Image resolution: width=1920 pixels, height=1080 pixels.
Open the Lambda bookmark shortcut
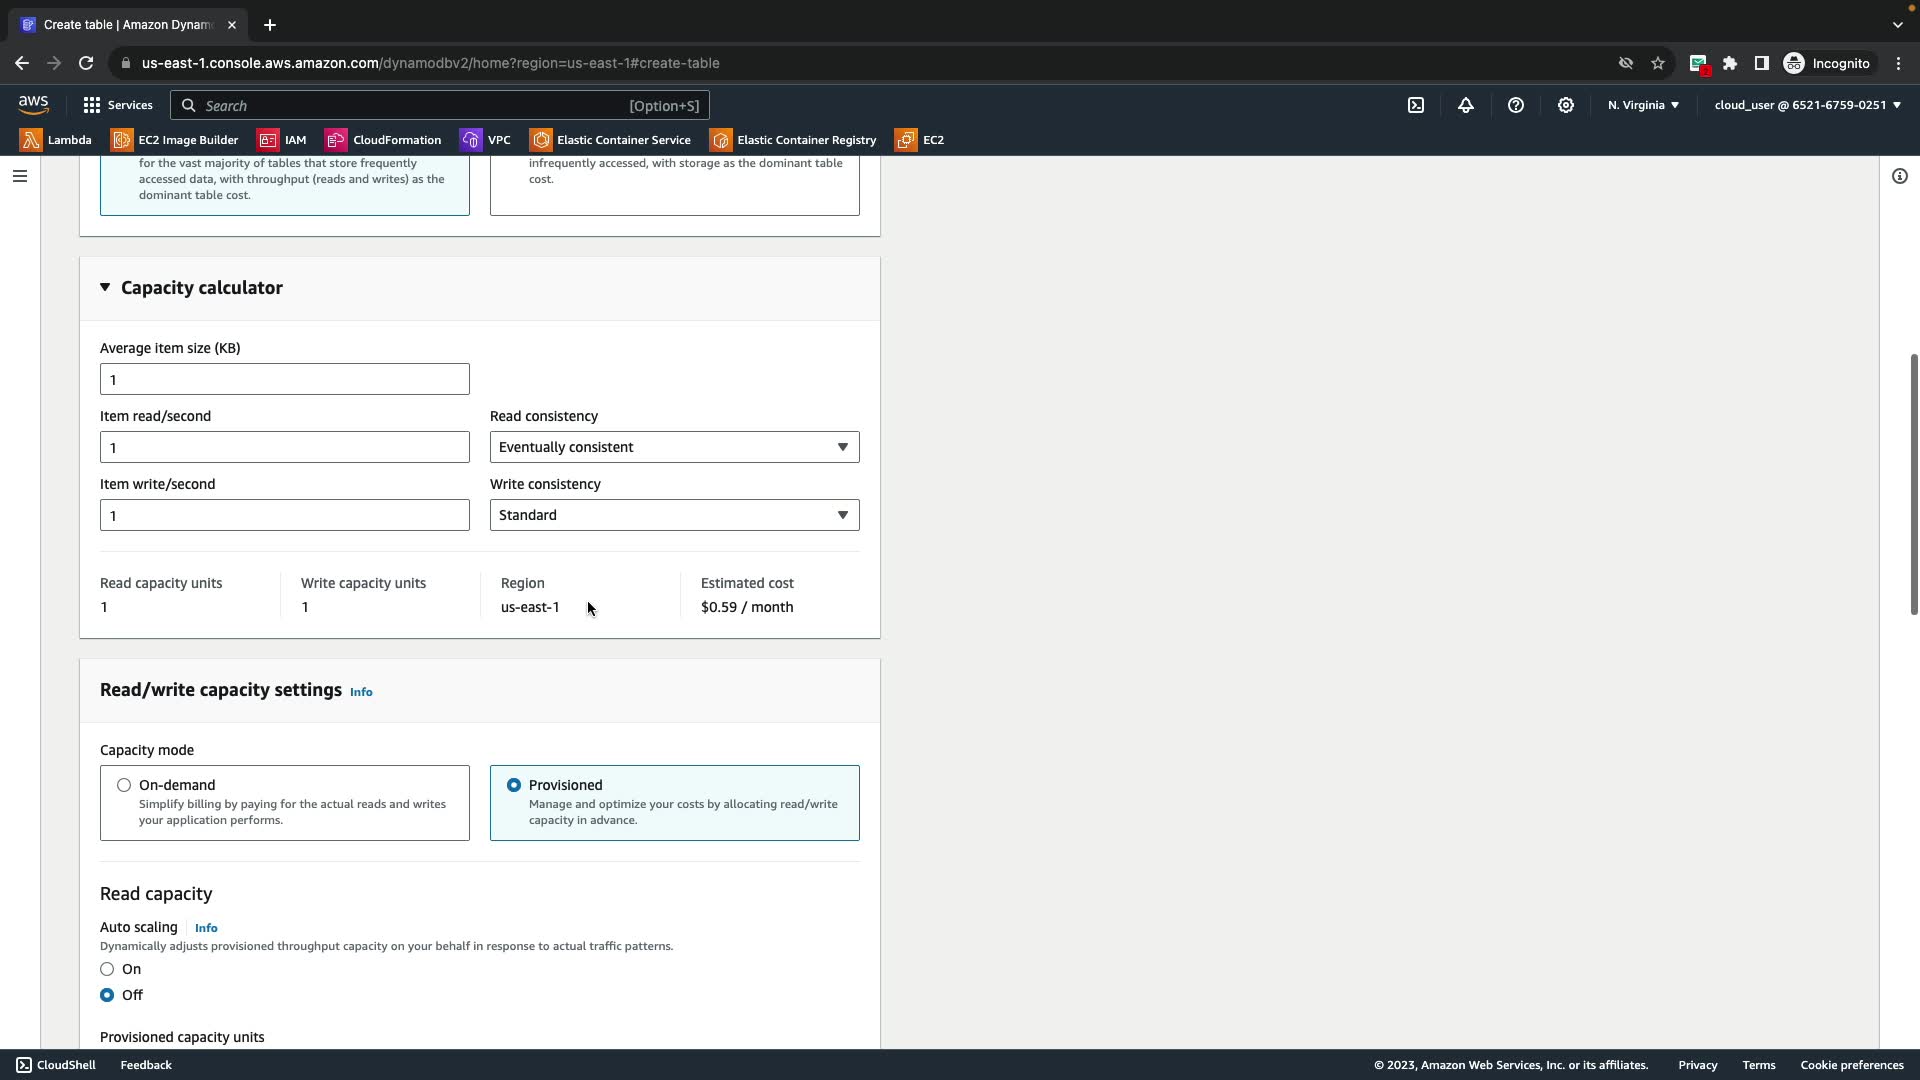pyautogui.click(x=56, y=140)
